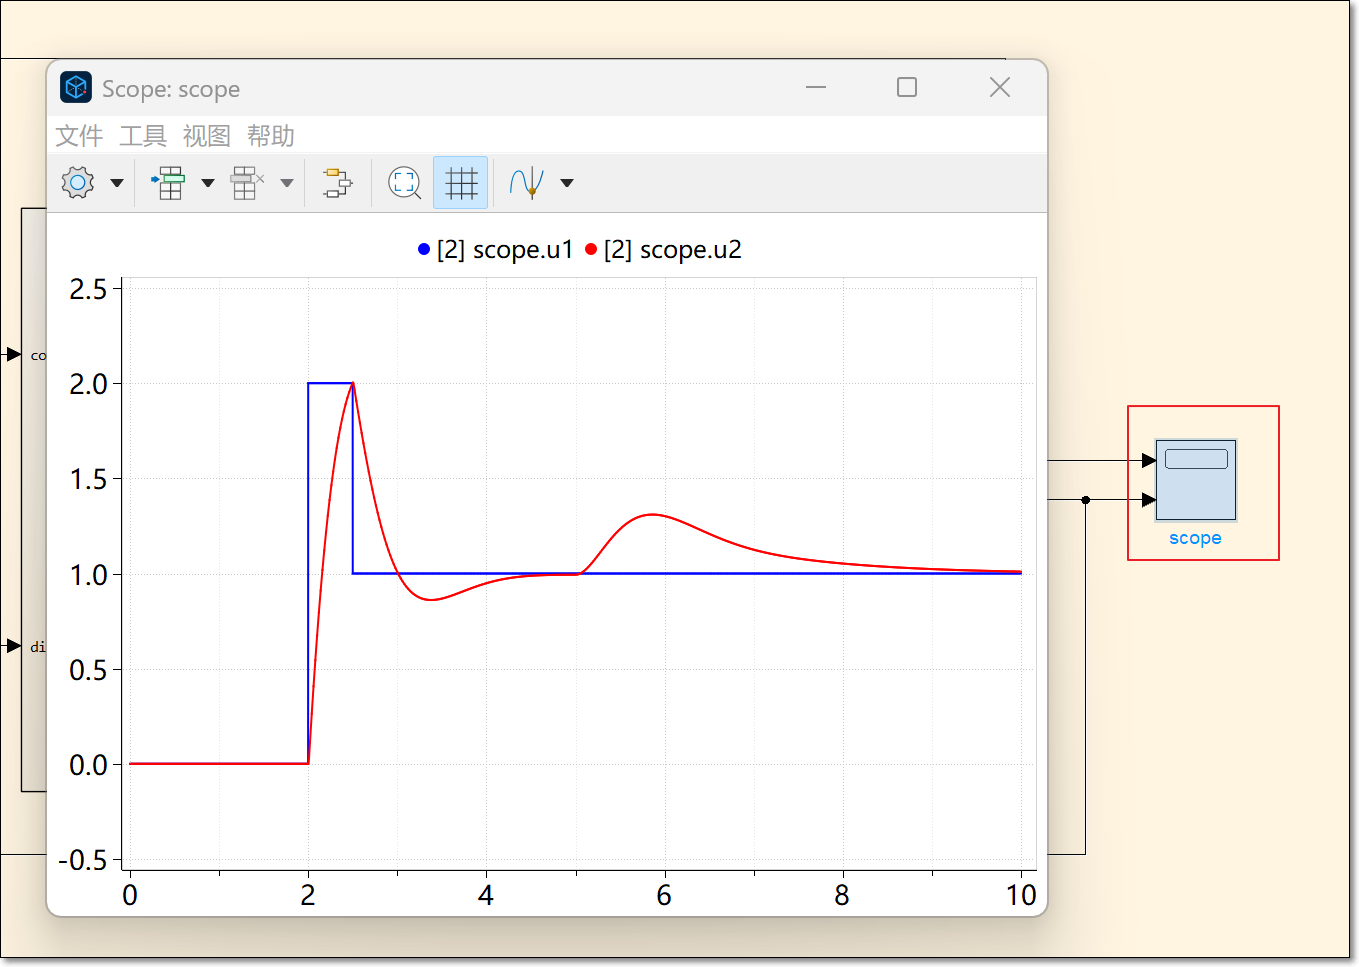Click the add-signal table icon
The height and width of the screenshot is (967, 1359).
[169, 183]
